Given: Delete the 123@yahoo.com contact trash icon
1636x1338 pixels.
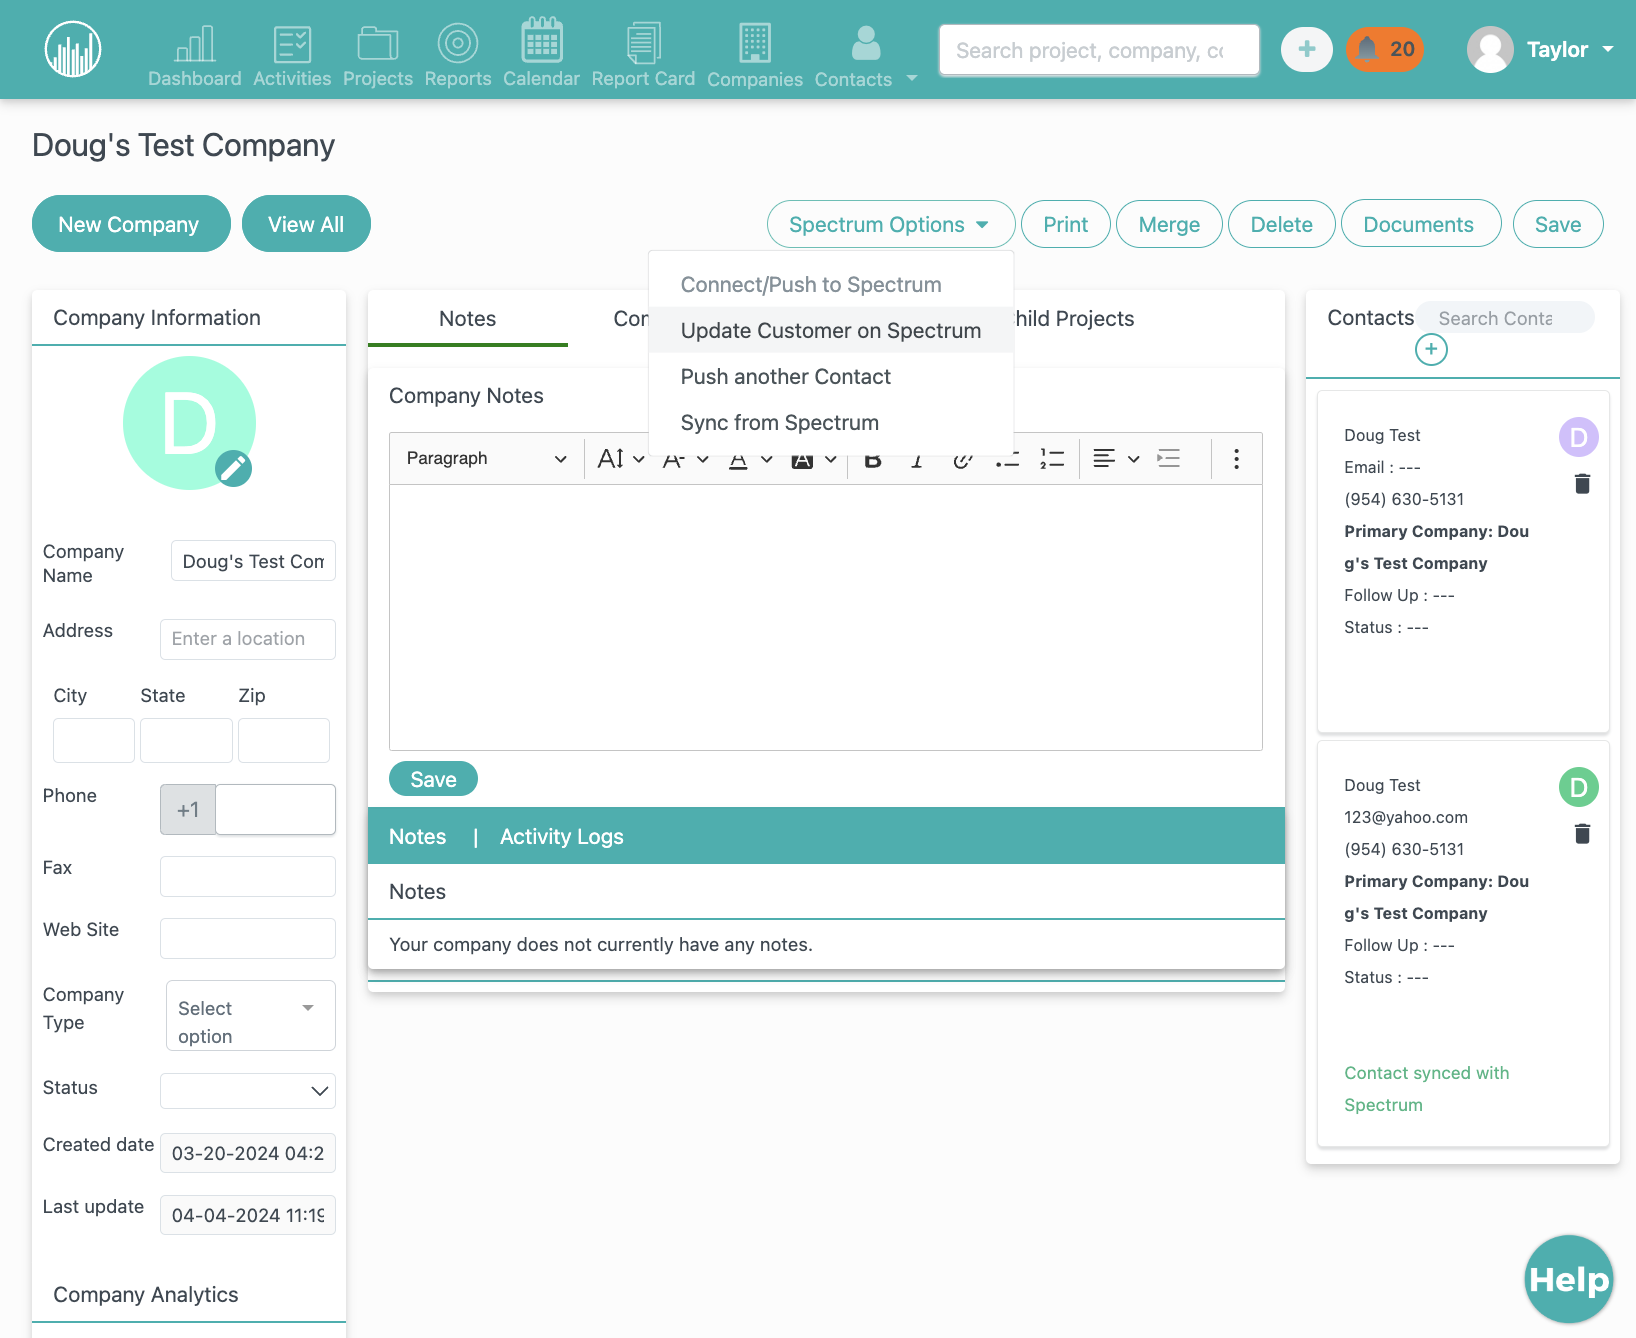Looking at the screenshot, I should [1582, 834].
